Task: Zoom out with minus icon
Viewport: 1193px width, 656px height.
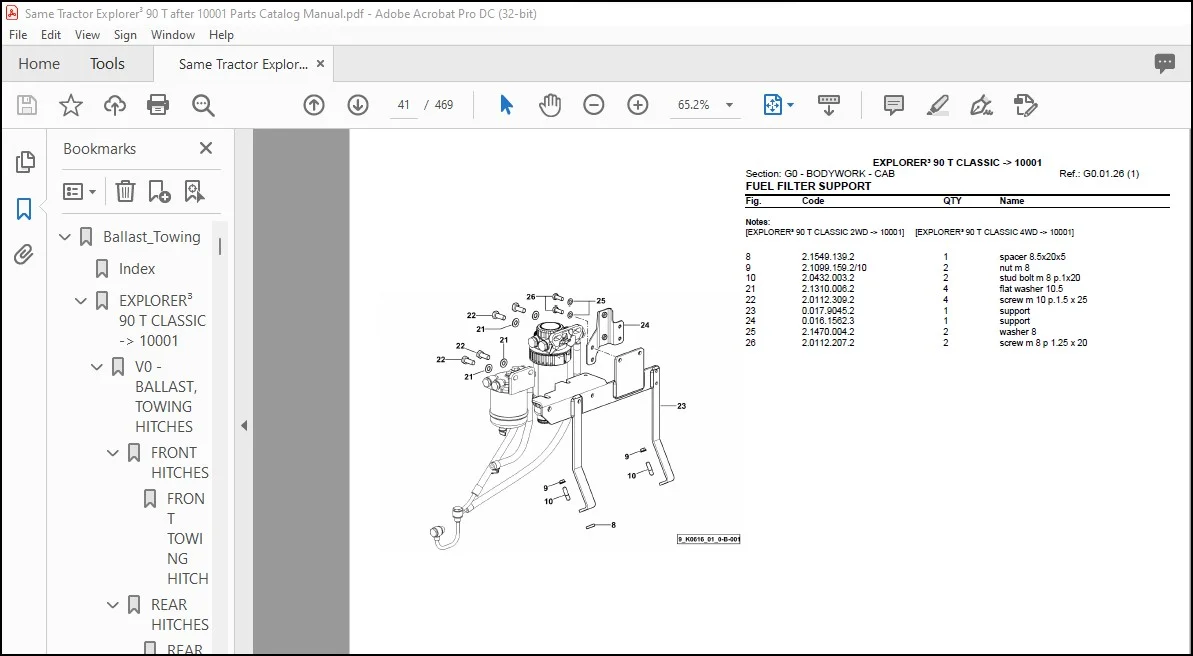Action: pos(593,105)
